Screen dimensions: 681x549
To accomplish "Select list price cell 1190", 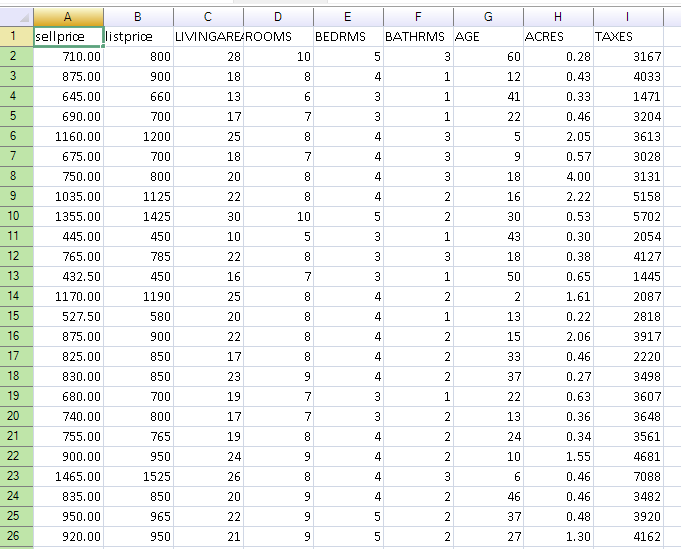I will [x=138, y=296].
